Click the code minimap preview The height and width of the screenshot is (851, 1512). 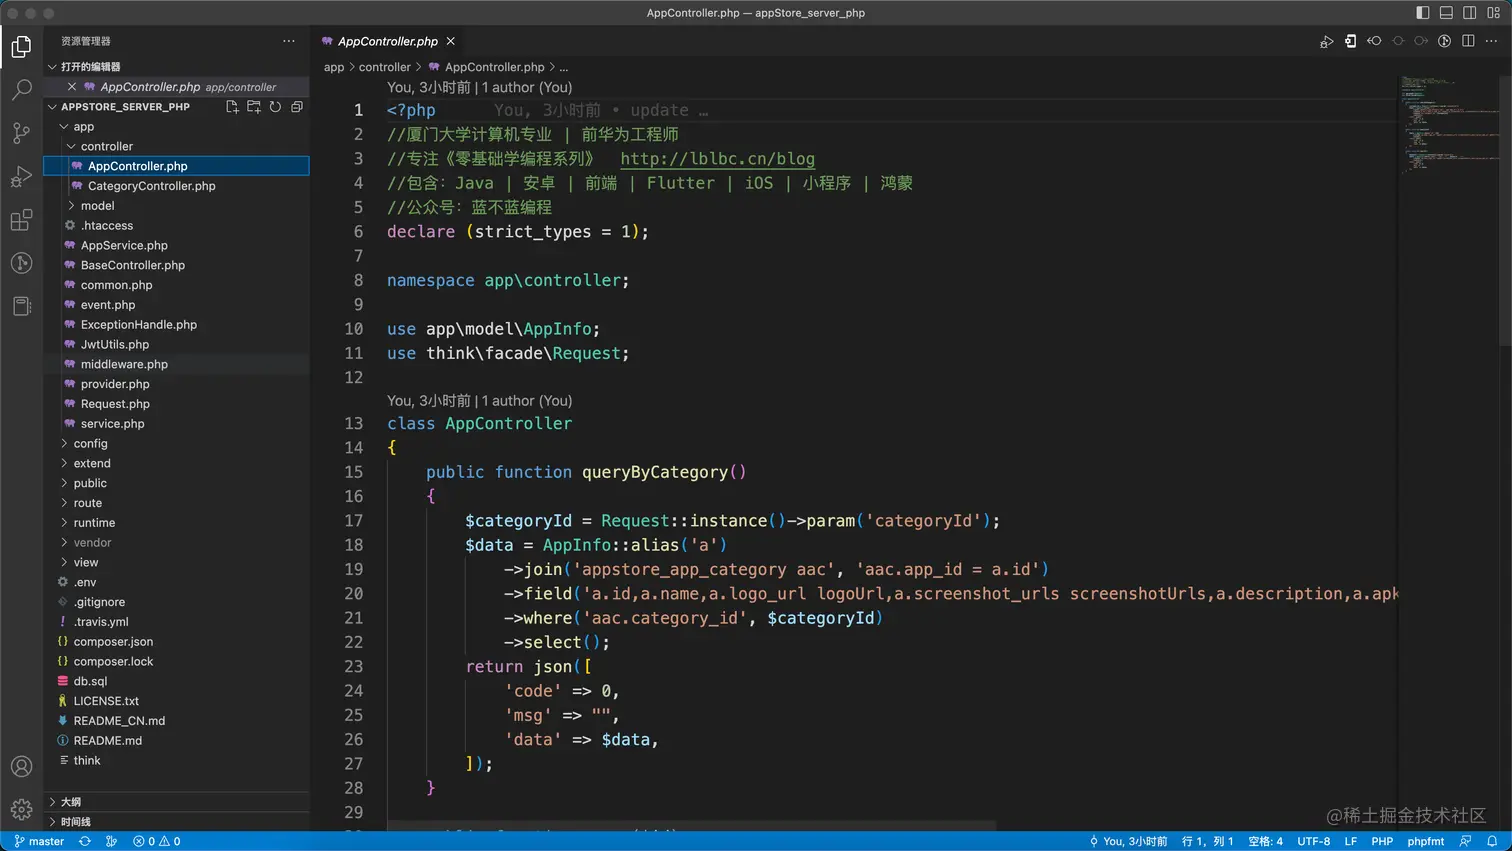click(x=1448, y=125)
